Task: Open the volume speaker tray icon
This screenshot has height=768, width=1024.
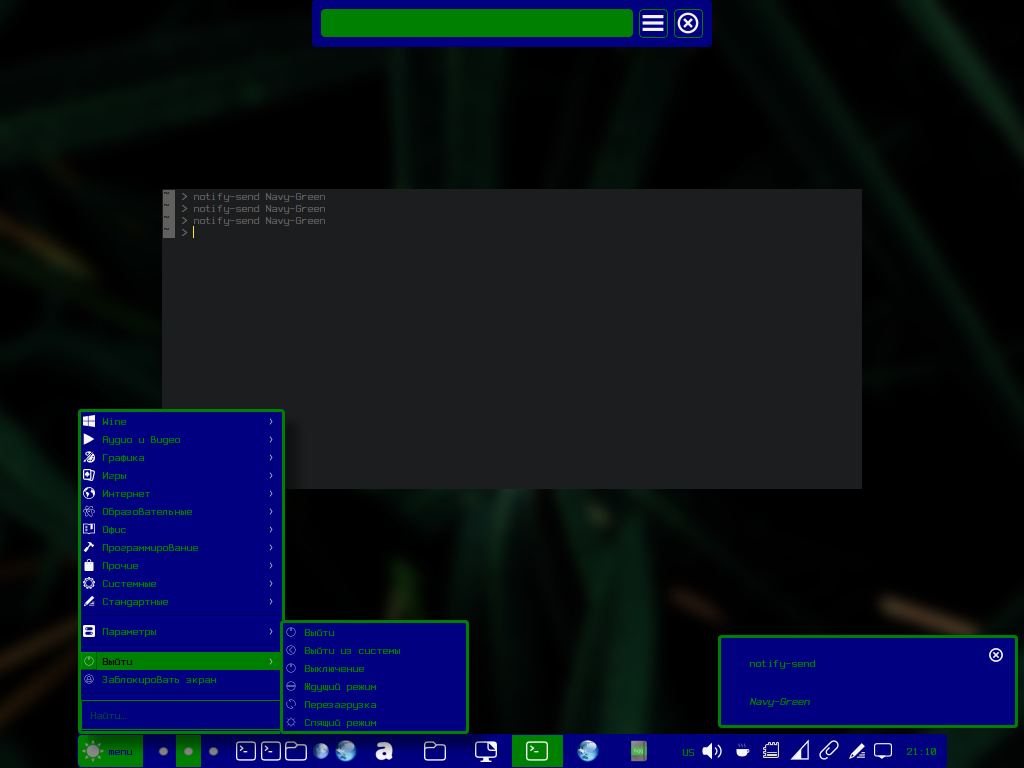Action: pyautogui.click(x=712, y=751)
